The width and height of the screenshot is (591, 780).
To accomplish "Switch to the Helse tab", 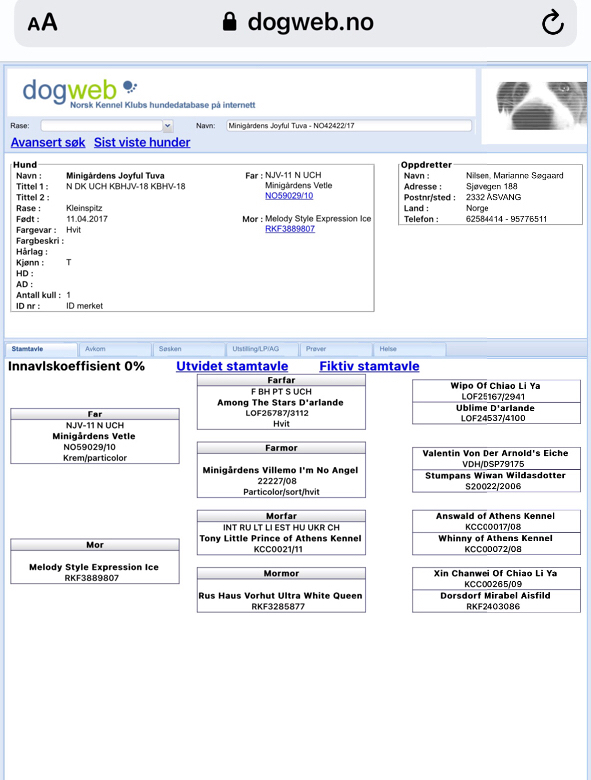I will click(x=409, y=349).
